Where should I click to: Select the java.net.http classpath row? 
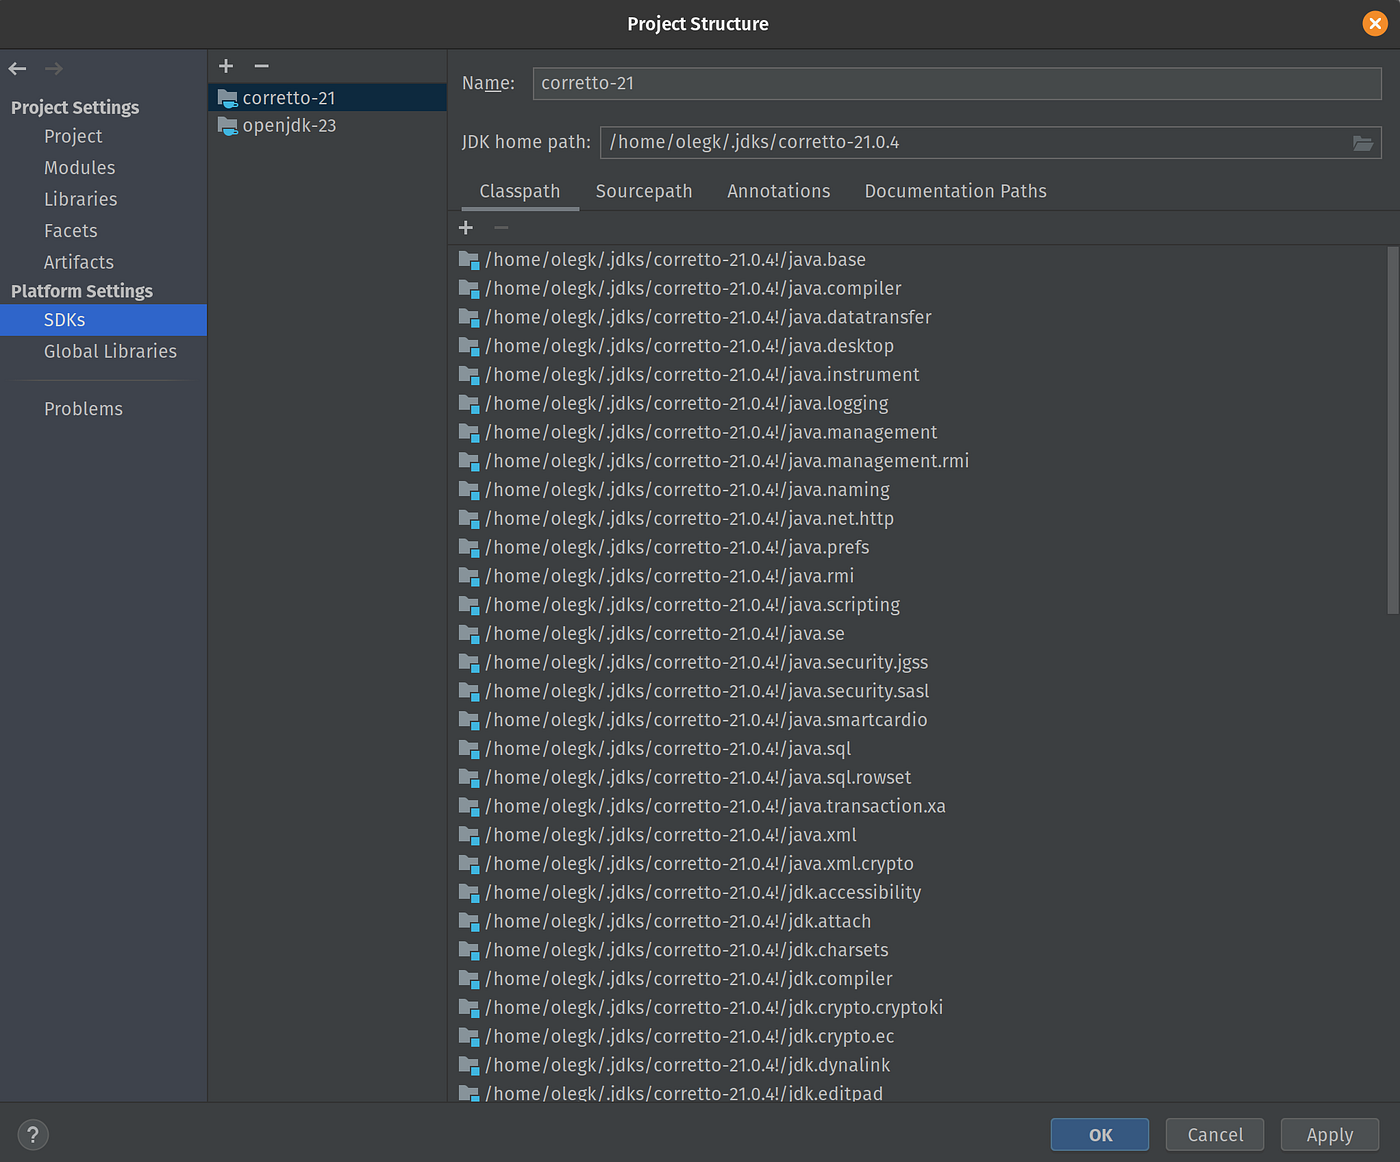coord(918,519)
